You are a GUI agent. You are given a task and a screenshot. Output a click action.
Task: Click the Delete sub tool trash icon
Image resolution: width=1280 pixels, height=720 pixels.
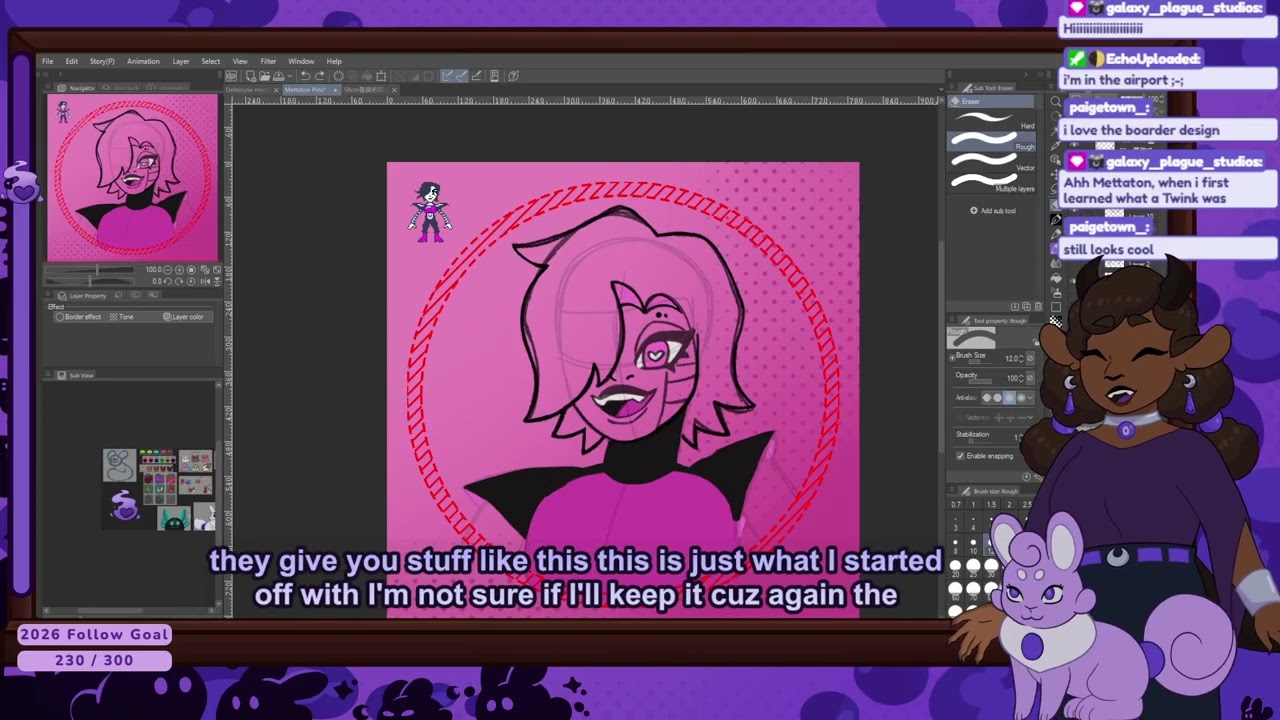[x=1038, y=307]
